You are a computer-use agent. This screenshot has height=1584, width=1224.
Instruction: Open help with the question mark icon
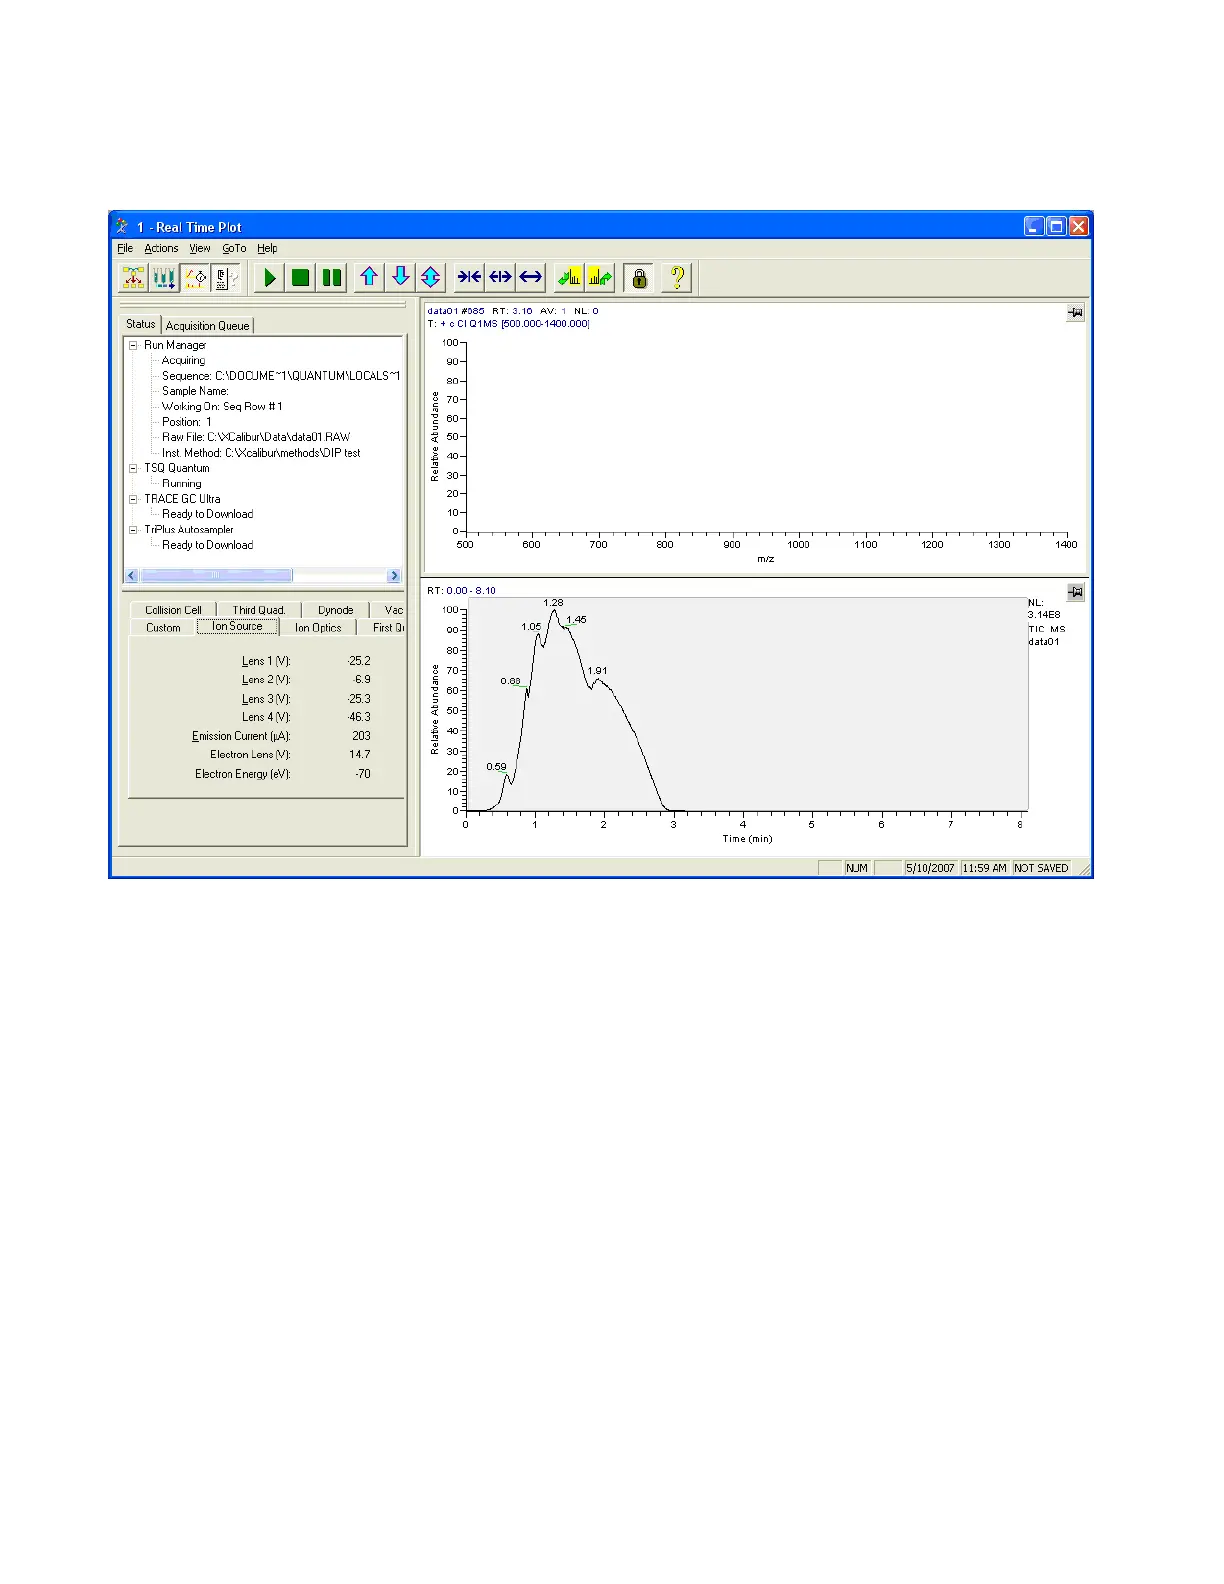click(677, 278)
